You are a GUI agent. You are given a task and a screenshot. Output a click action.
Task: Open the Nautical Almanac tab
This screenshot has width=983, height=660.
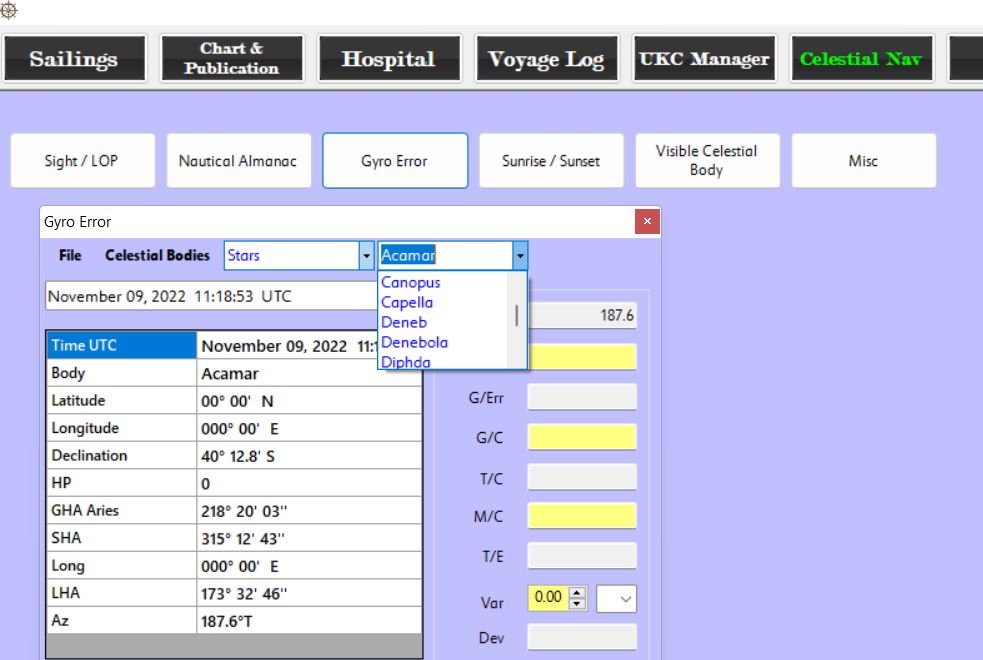(238, 161)
